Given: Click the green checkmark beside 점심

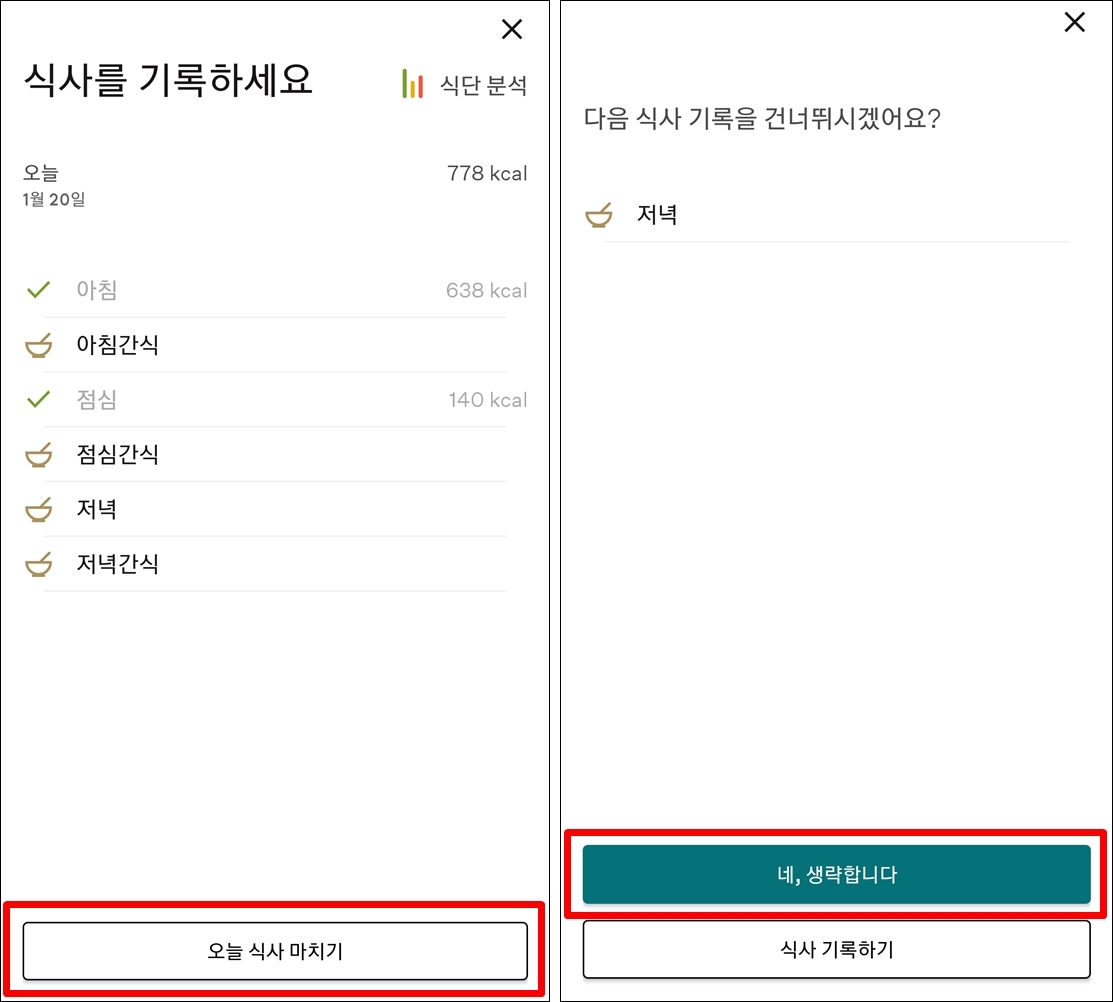Looking at the screenshot, I should (x=38, y=400).
